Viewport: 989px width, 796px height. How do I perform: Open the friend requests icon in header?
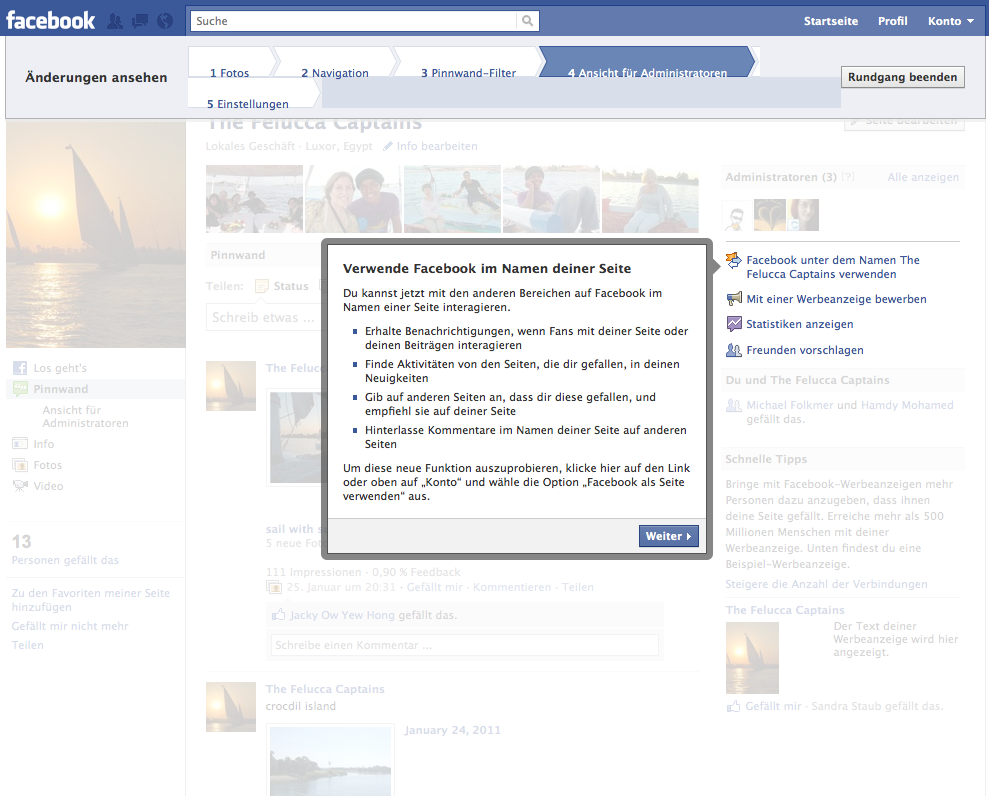tap(115, 21)
